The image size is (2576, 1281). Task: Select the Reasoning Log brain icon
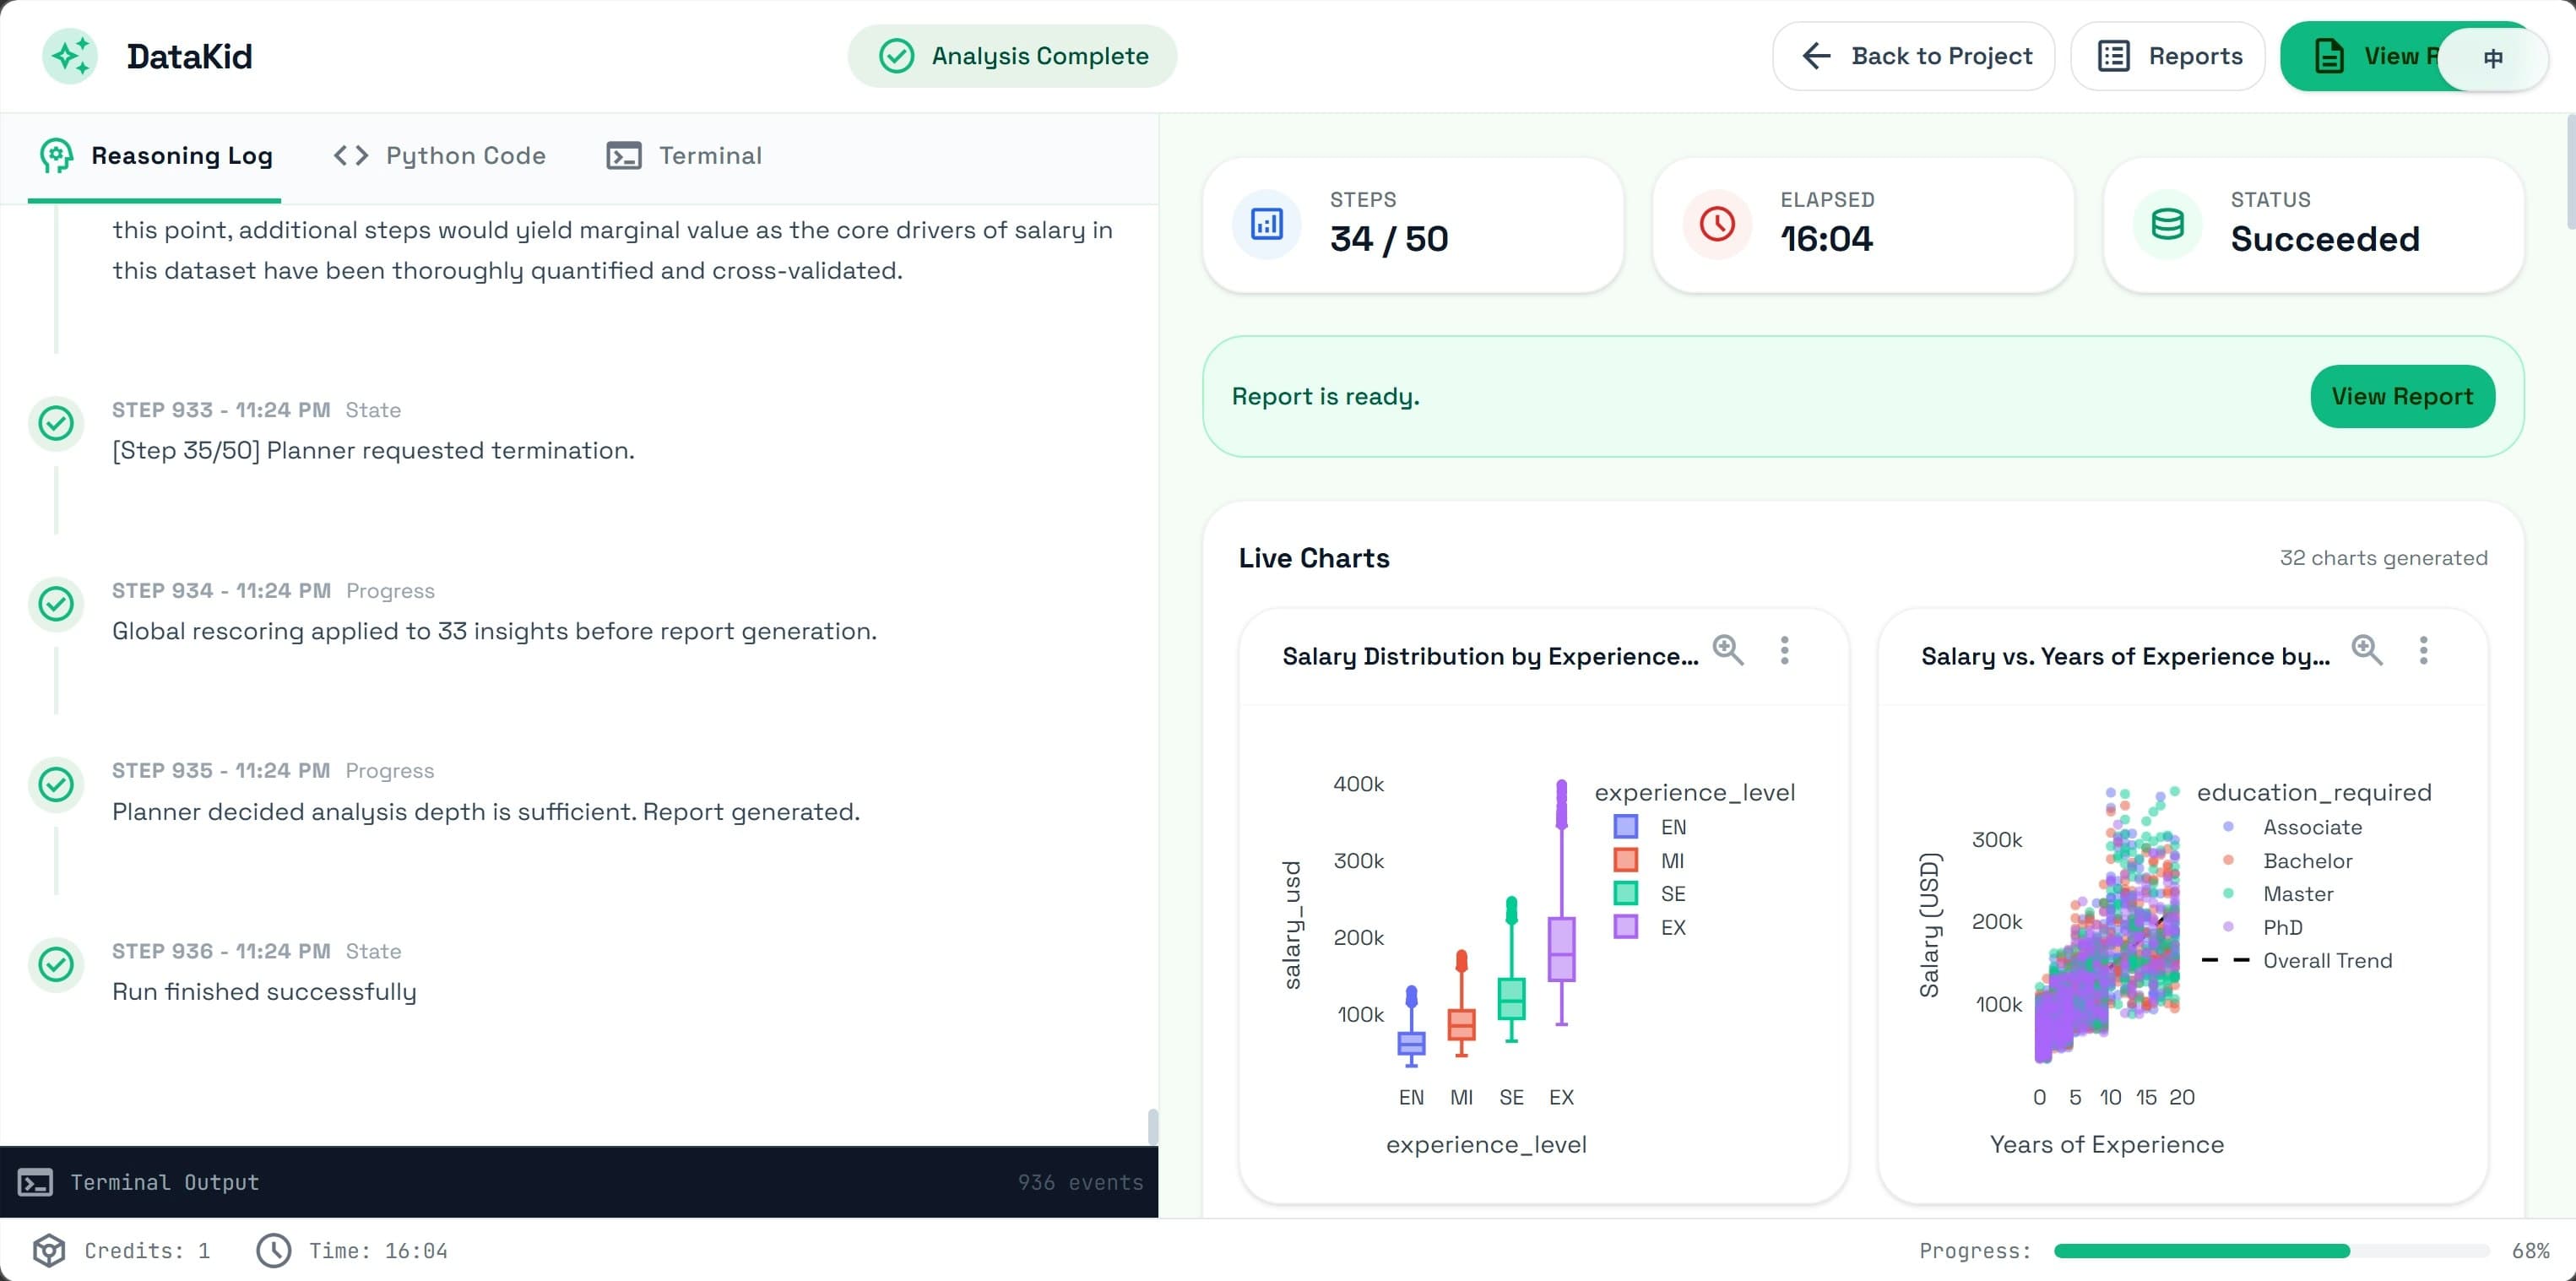[x=56, y=155]
